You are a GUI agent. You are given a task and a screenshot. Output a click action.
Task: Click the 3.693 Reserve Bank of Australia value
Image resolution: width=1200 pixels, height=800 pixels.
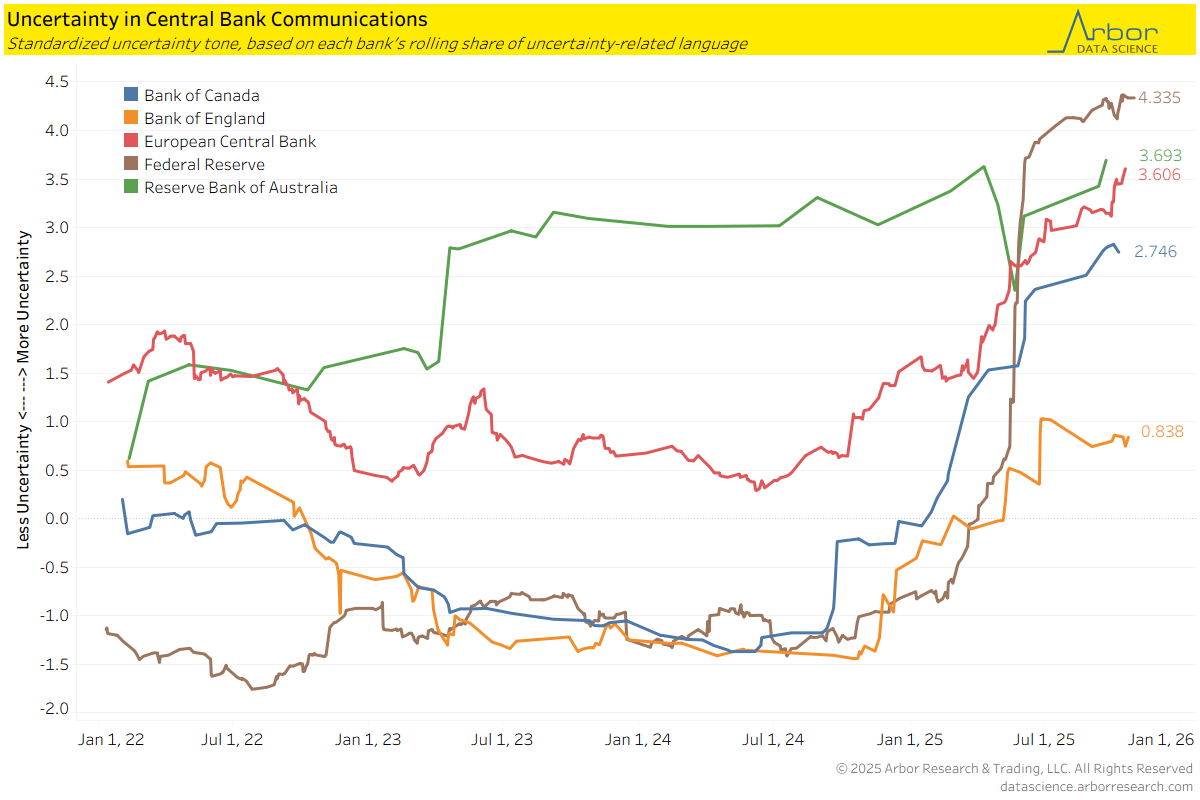click(1160, 155)
